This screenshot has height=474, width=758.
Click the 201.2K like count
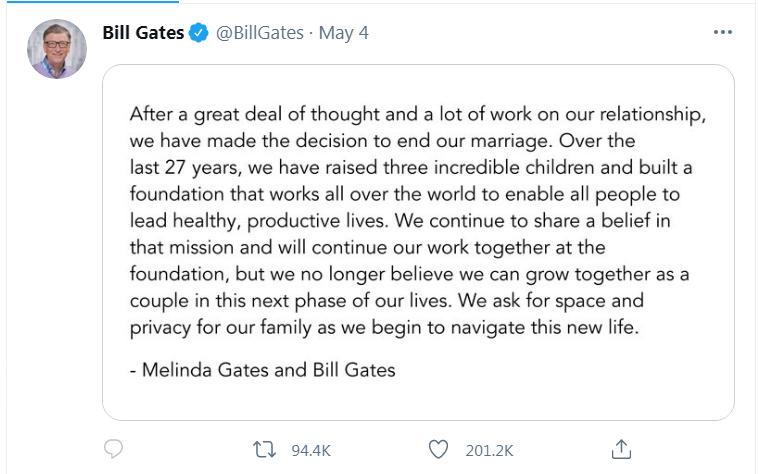pyautogui.click(x=487, y=451)
